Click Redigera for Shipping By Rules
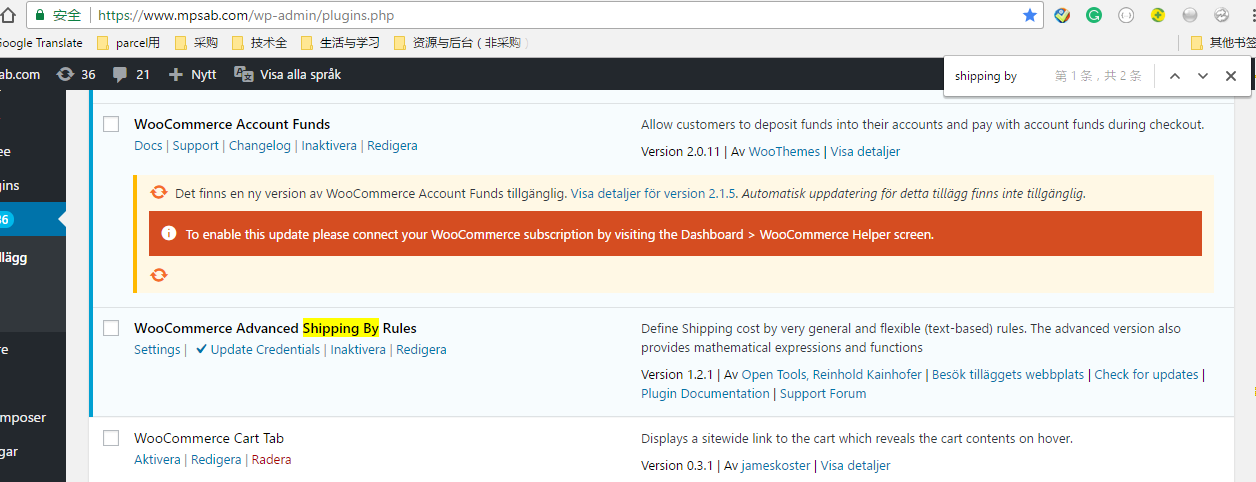This screenshot has height=482, width=1256. pos(421,350)
